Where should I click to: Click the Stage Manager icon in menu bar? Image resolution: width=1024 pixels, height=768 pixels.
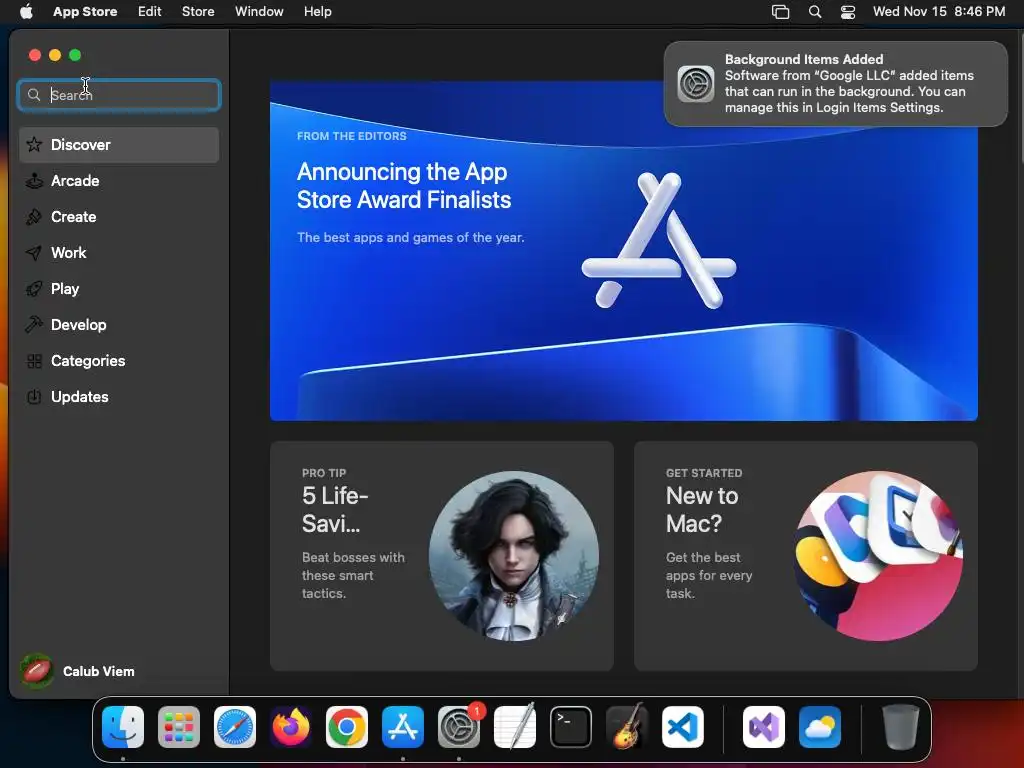(780, 11)
